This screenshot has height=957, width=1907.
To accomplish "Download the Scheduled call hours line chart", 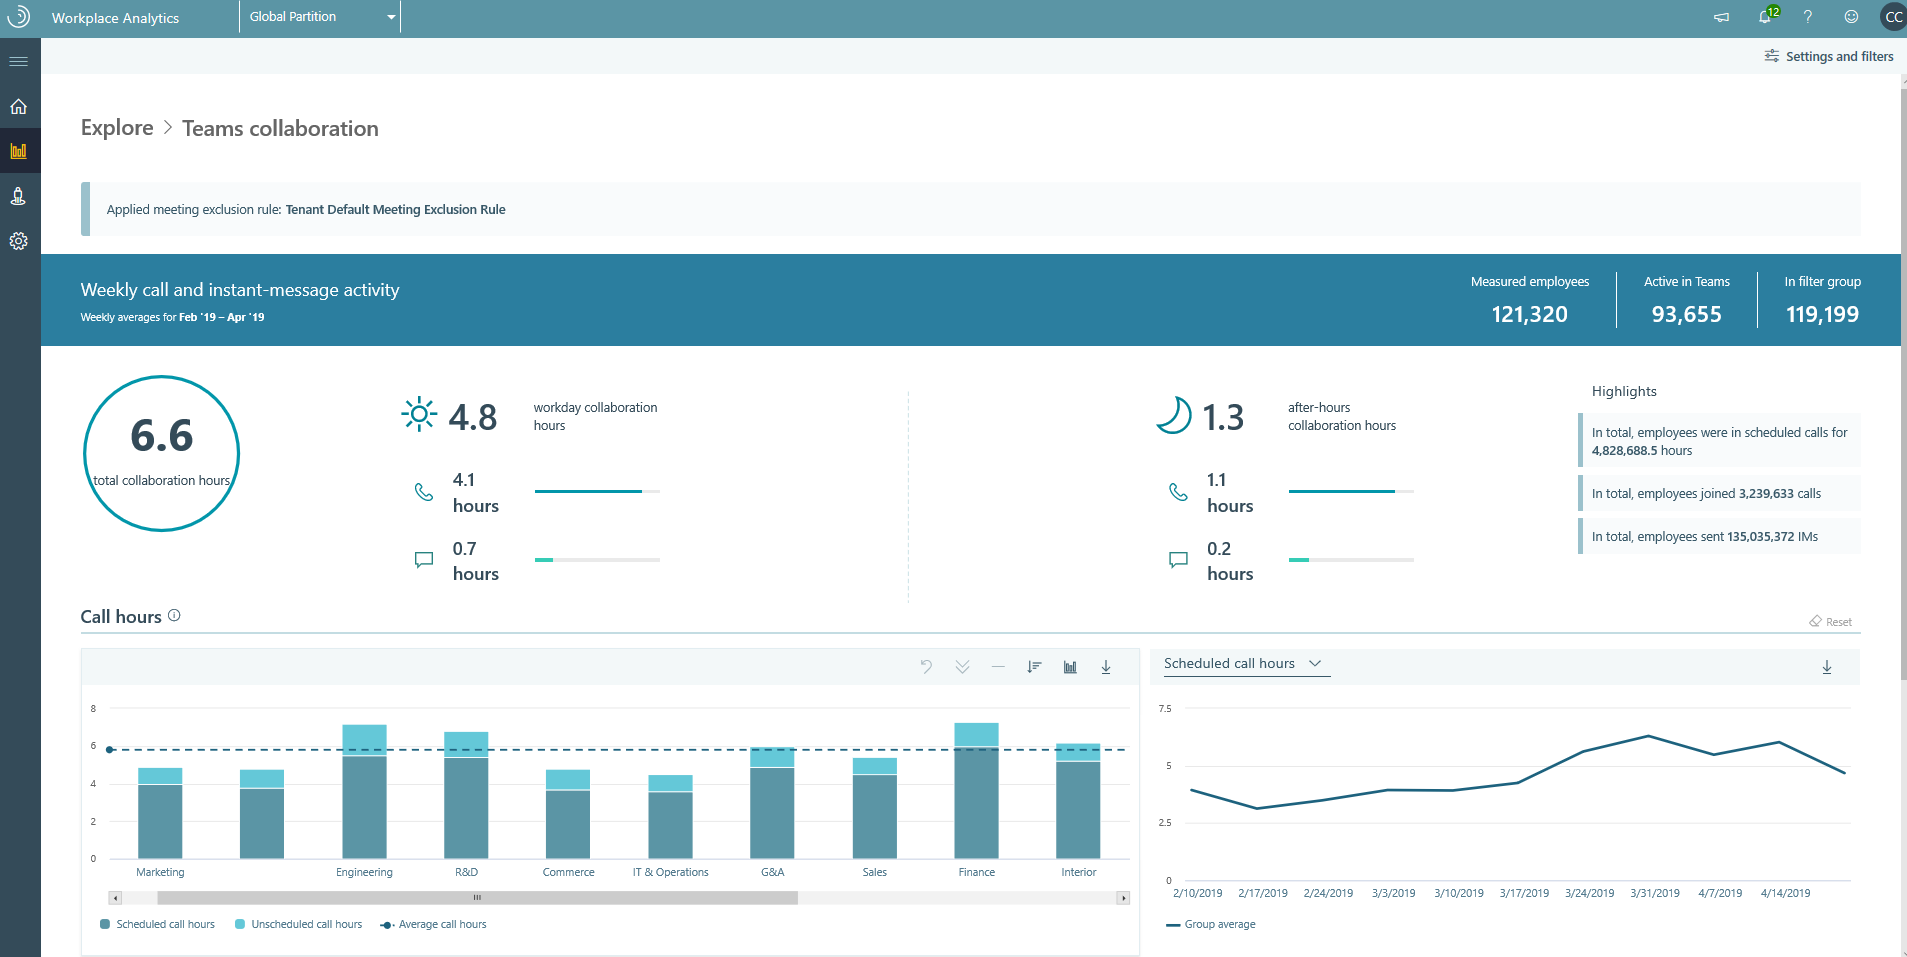I will [1827, 667].
